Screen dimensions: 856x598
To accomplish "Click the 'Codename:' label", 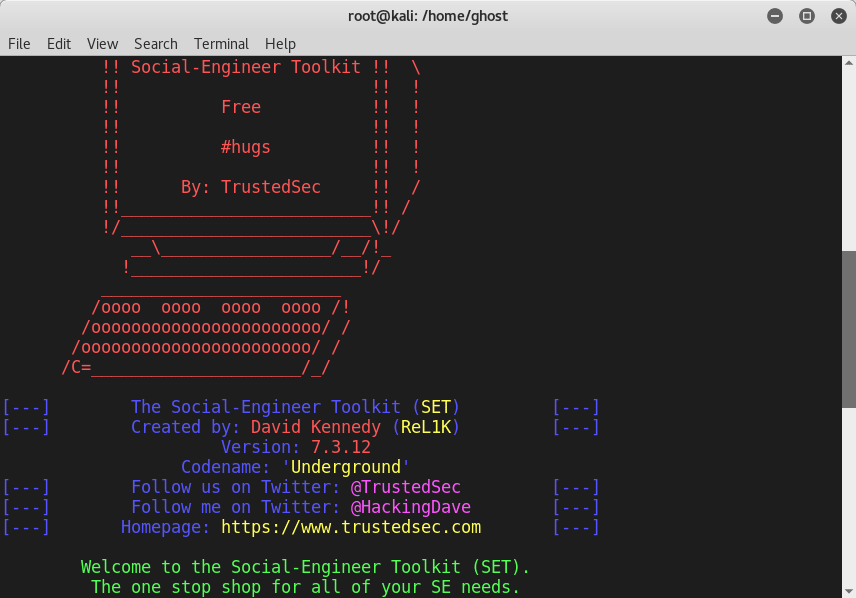I will click(x=225, y=467).
